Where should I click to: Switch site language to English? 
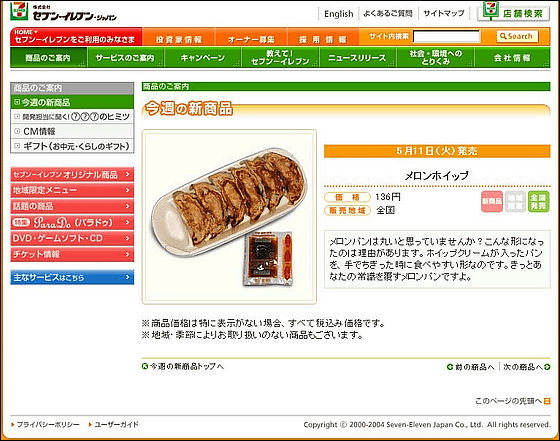point(338,14)
